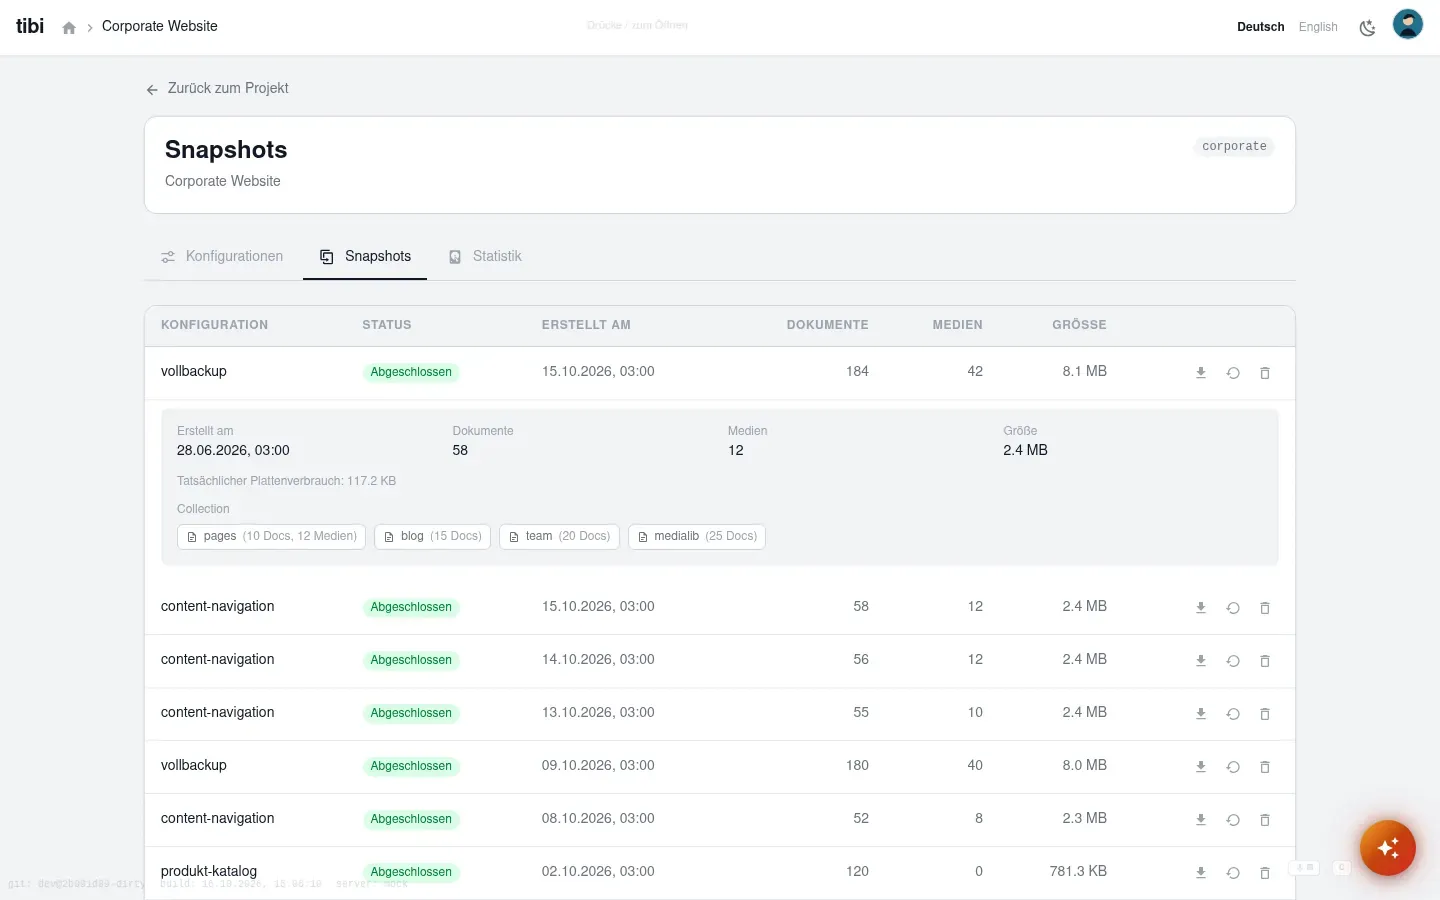1440x900 pixels.
Task: Delete the produkt-katalog snapshot
Action: [1265, 872]
